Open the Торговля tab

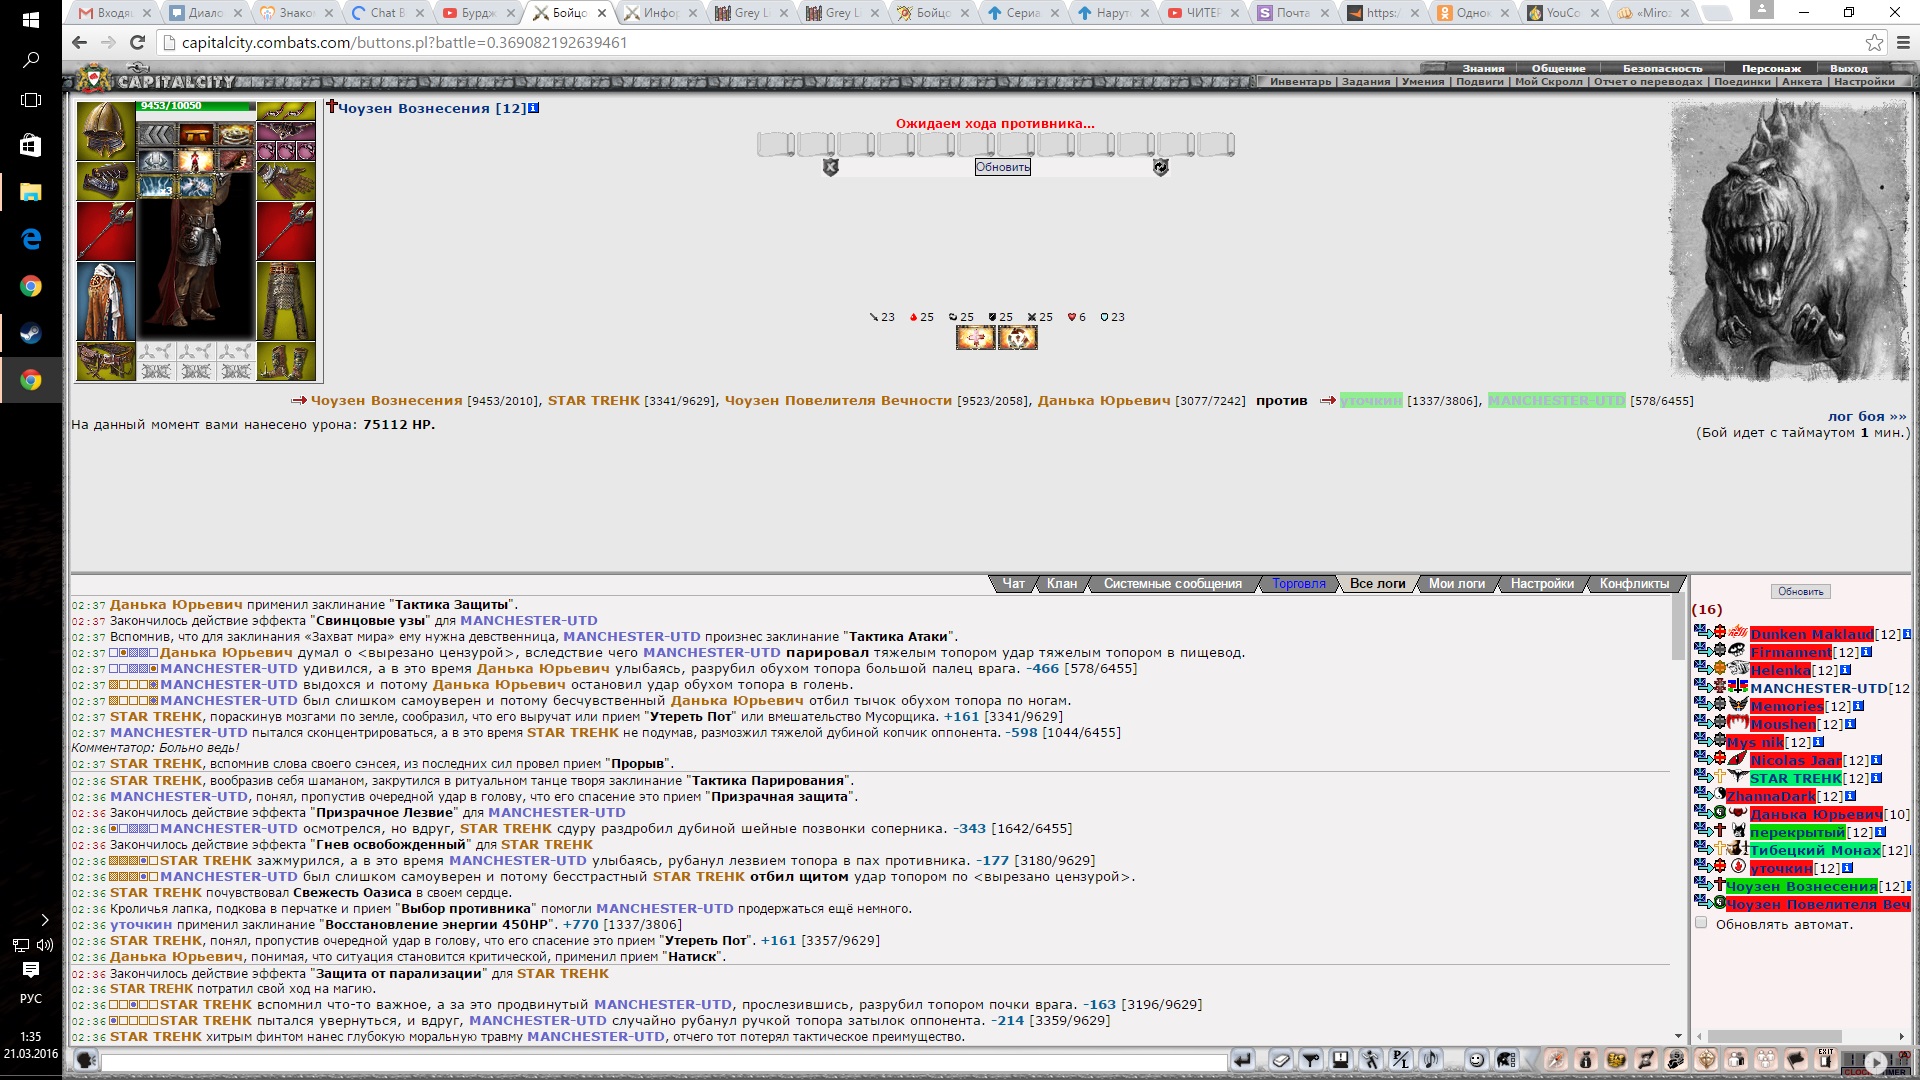(x=1299, y=584)
